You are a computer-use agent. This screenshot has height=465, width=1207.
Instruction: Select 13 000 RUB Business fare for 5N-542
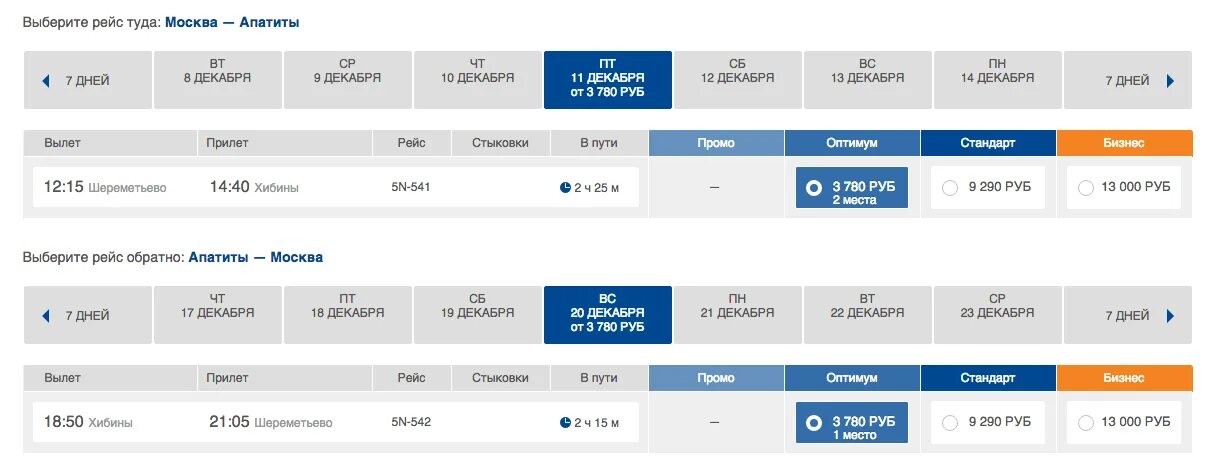[1086, 423]
